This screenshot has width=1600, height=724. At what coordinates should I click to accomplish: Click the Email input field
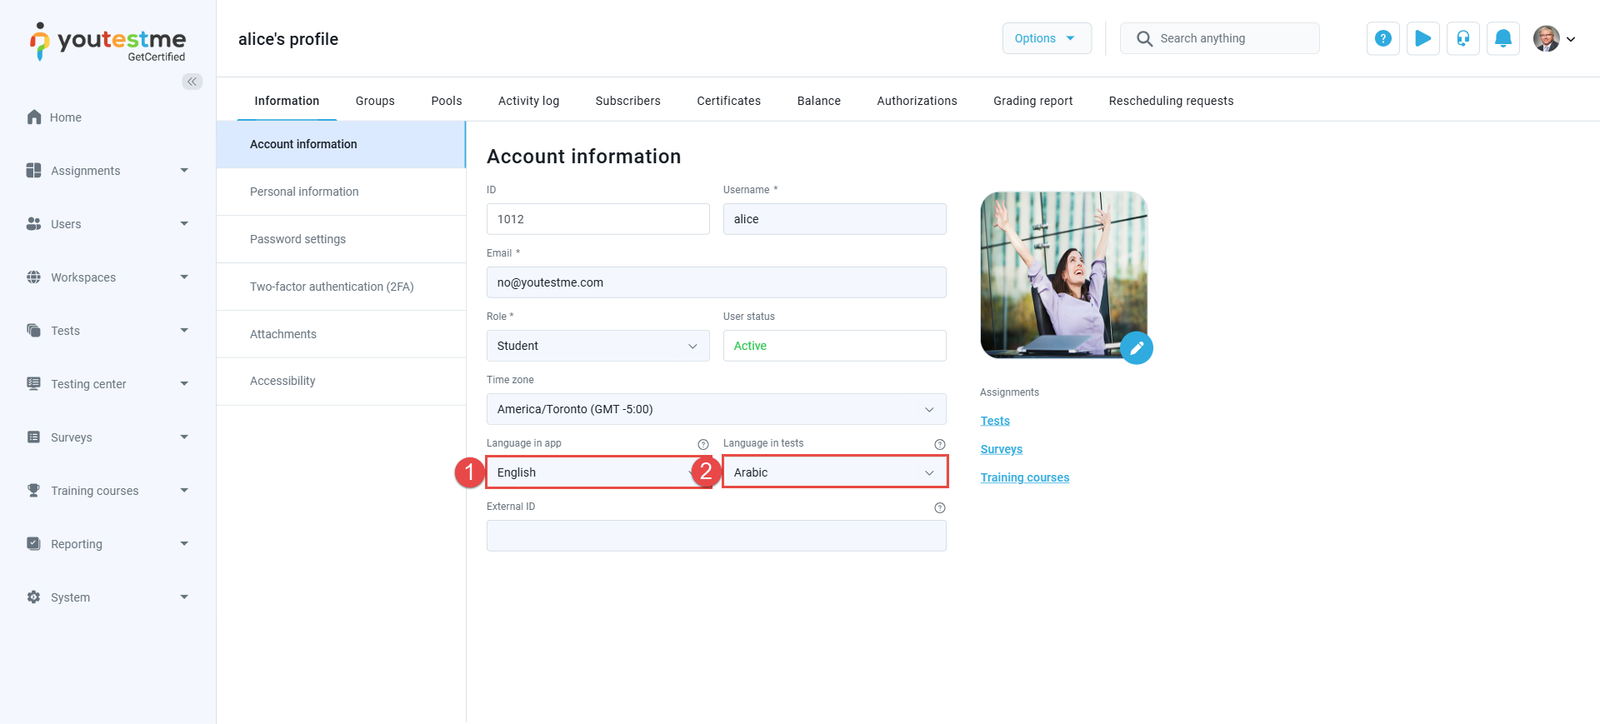tap(716, 282)
